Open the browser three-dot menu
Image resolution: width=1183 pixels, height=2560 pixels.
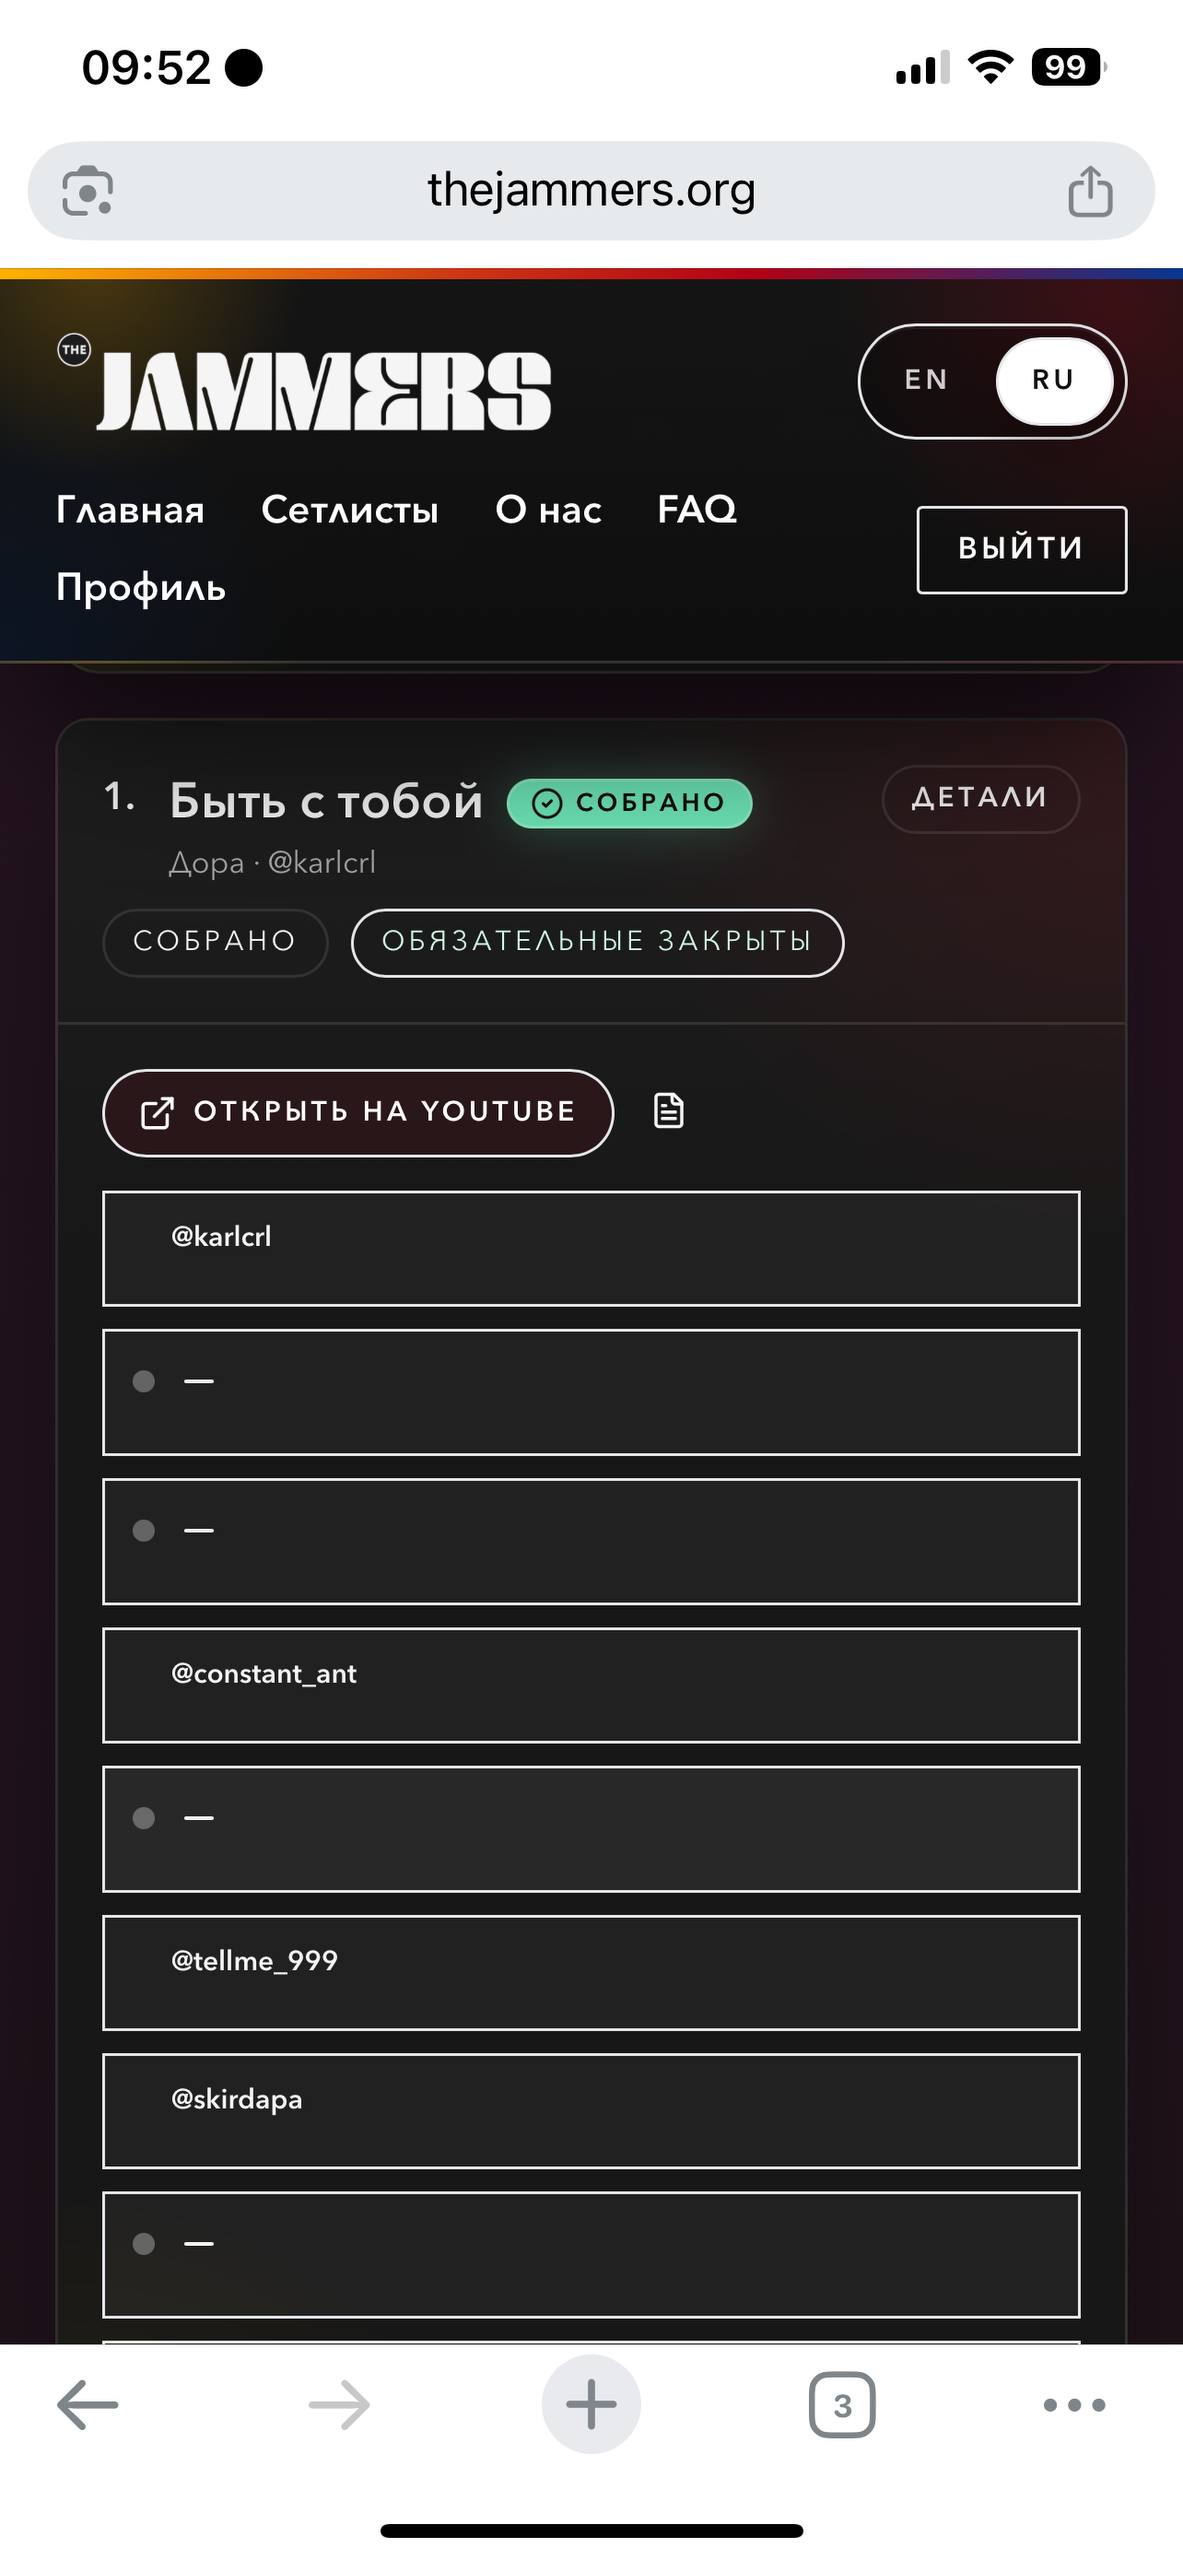[1074, 2405]
